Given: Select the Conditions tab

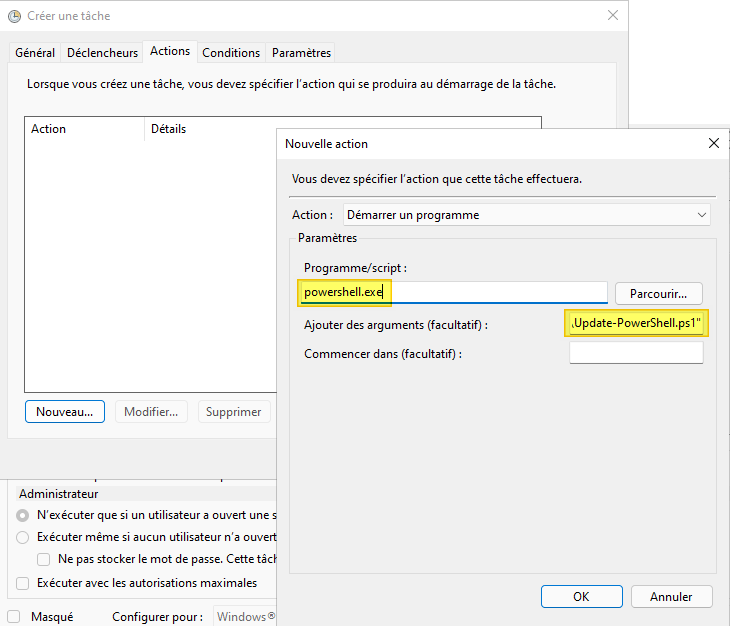Looking at the screenshot, I should click(231, 53).
